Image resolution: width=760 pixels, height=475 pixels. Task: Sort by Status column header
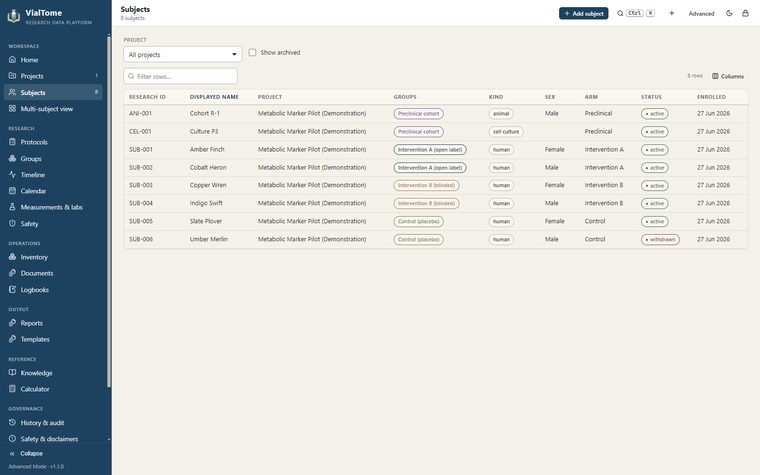pyautogui.click(x=651, y=97)
